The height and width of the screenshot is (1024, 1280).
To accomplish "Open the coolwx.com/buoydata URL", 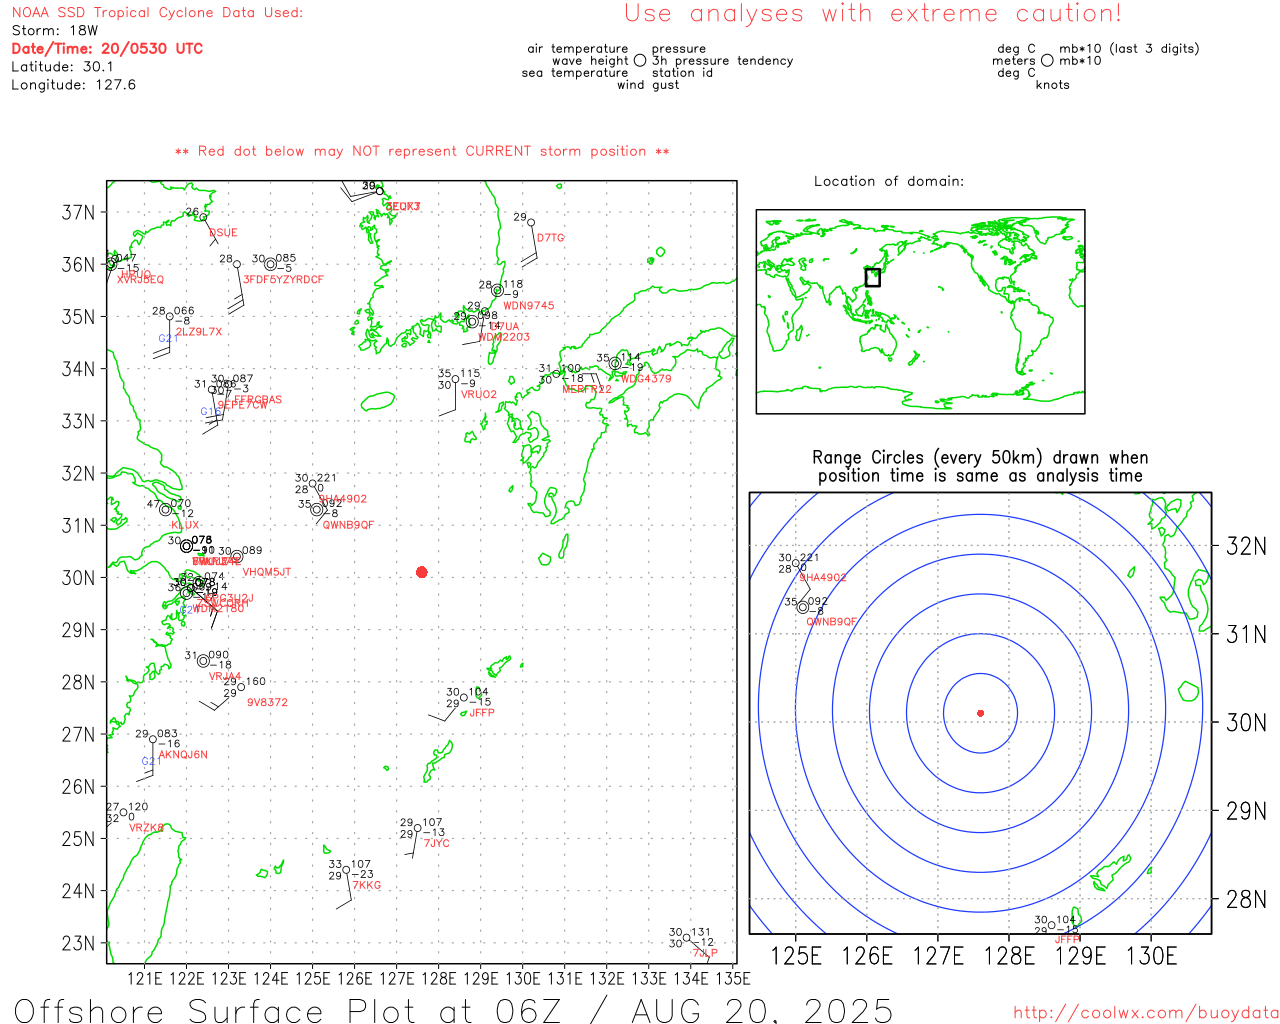I will tap(1146, 1013).
